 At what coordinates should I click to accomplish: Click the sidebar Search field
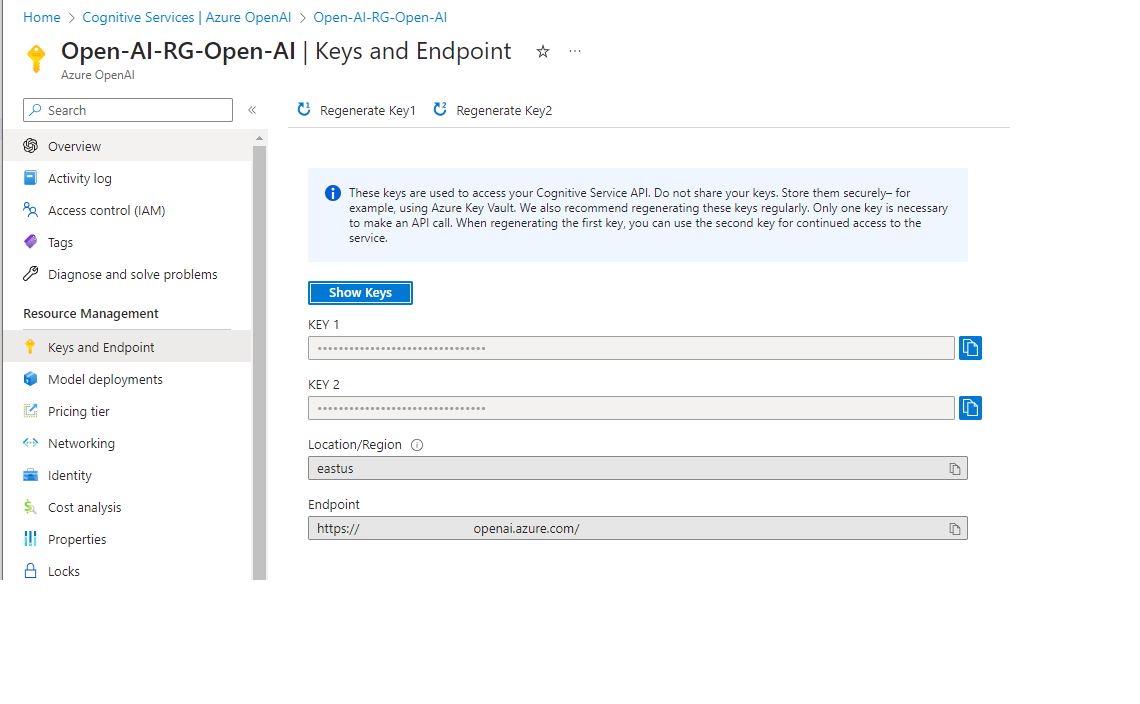tap(128, 110)
